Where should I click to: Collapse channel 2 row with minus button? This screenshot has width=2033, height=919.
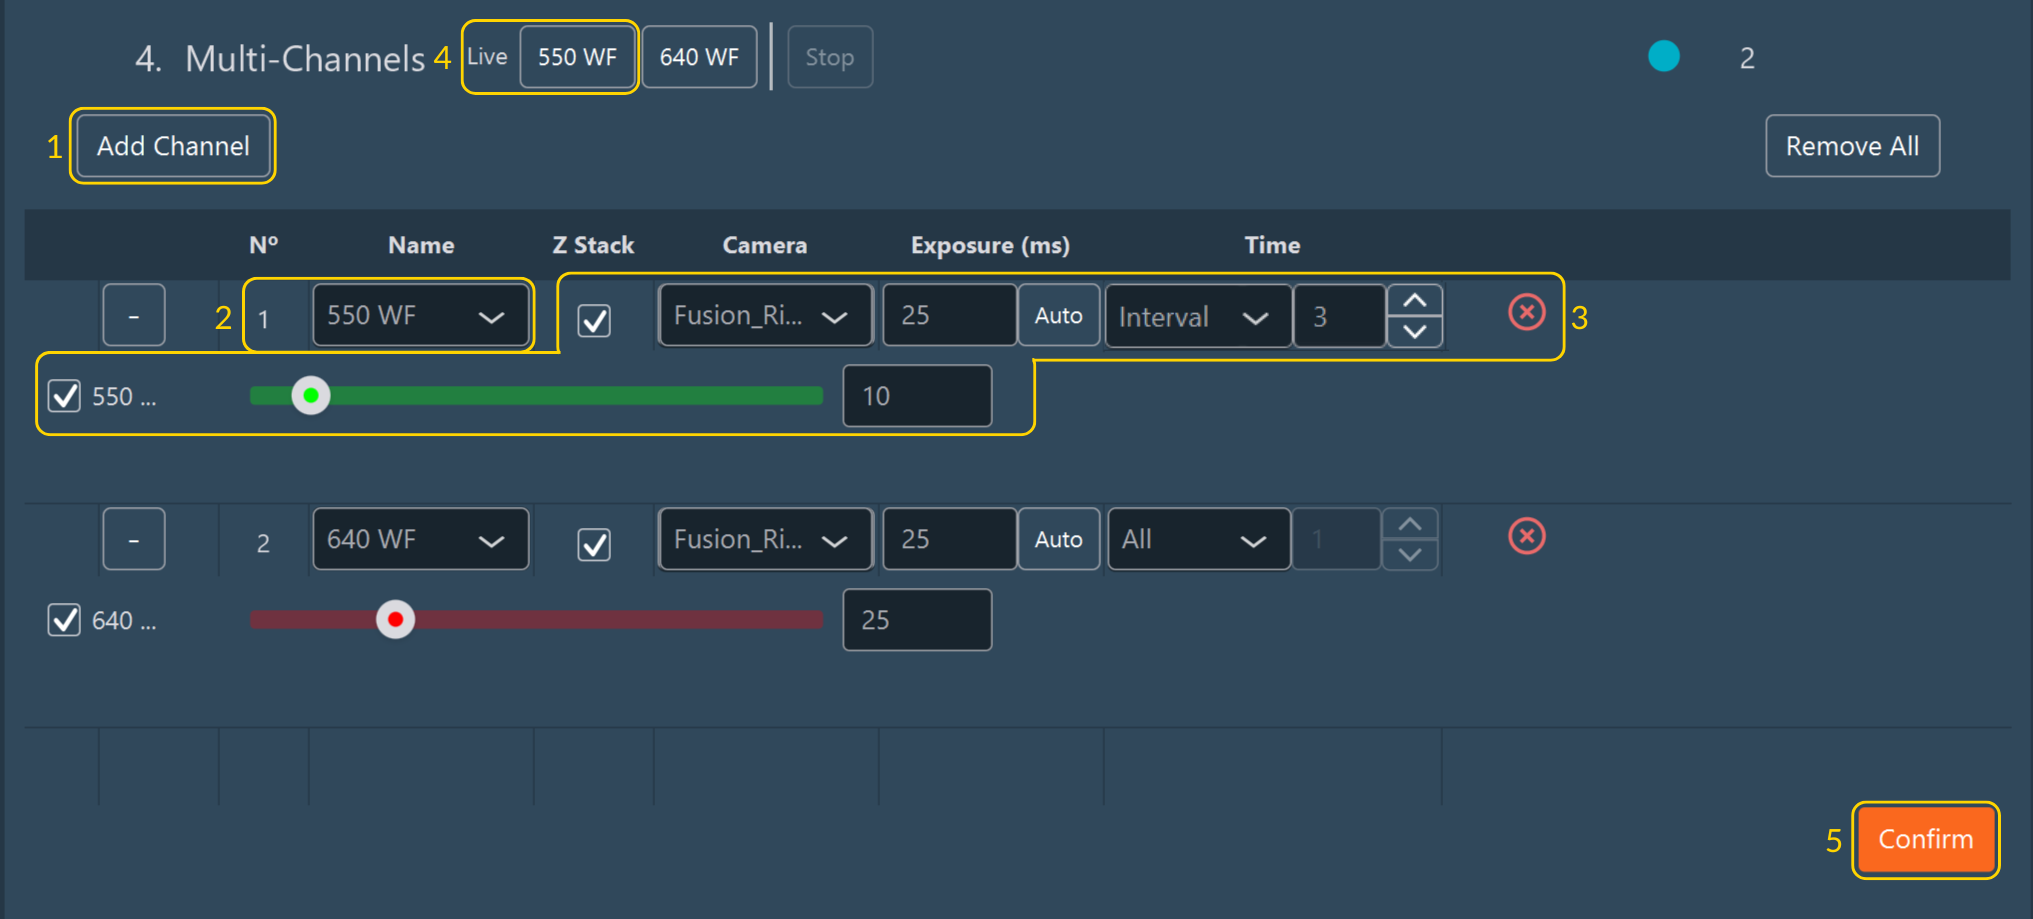133,540
